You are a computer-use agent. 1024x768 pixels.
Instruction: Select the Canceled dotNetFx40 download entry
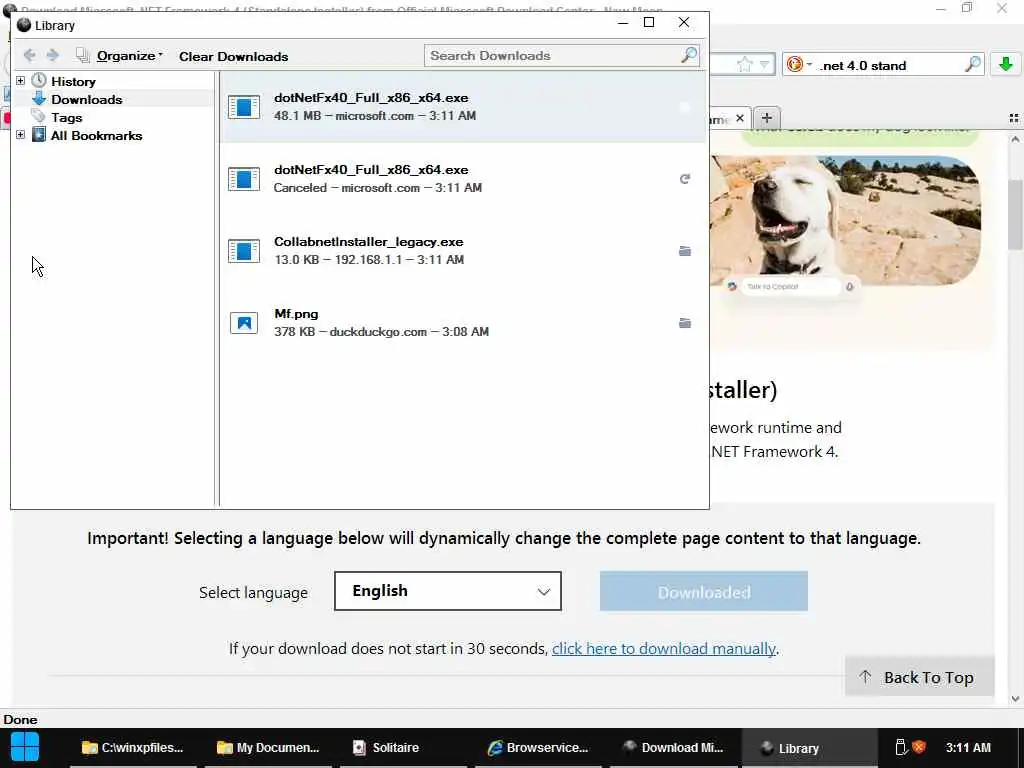pyautogui.click(x=462, y=178)
